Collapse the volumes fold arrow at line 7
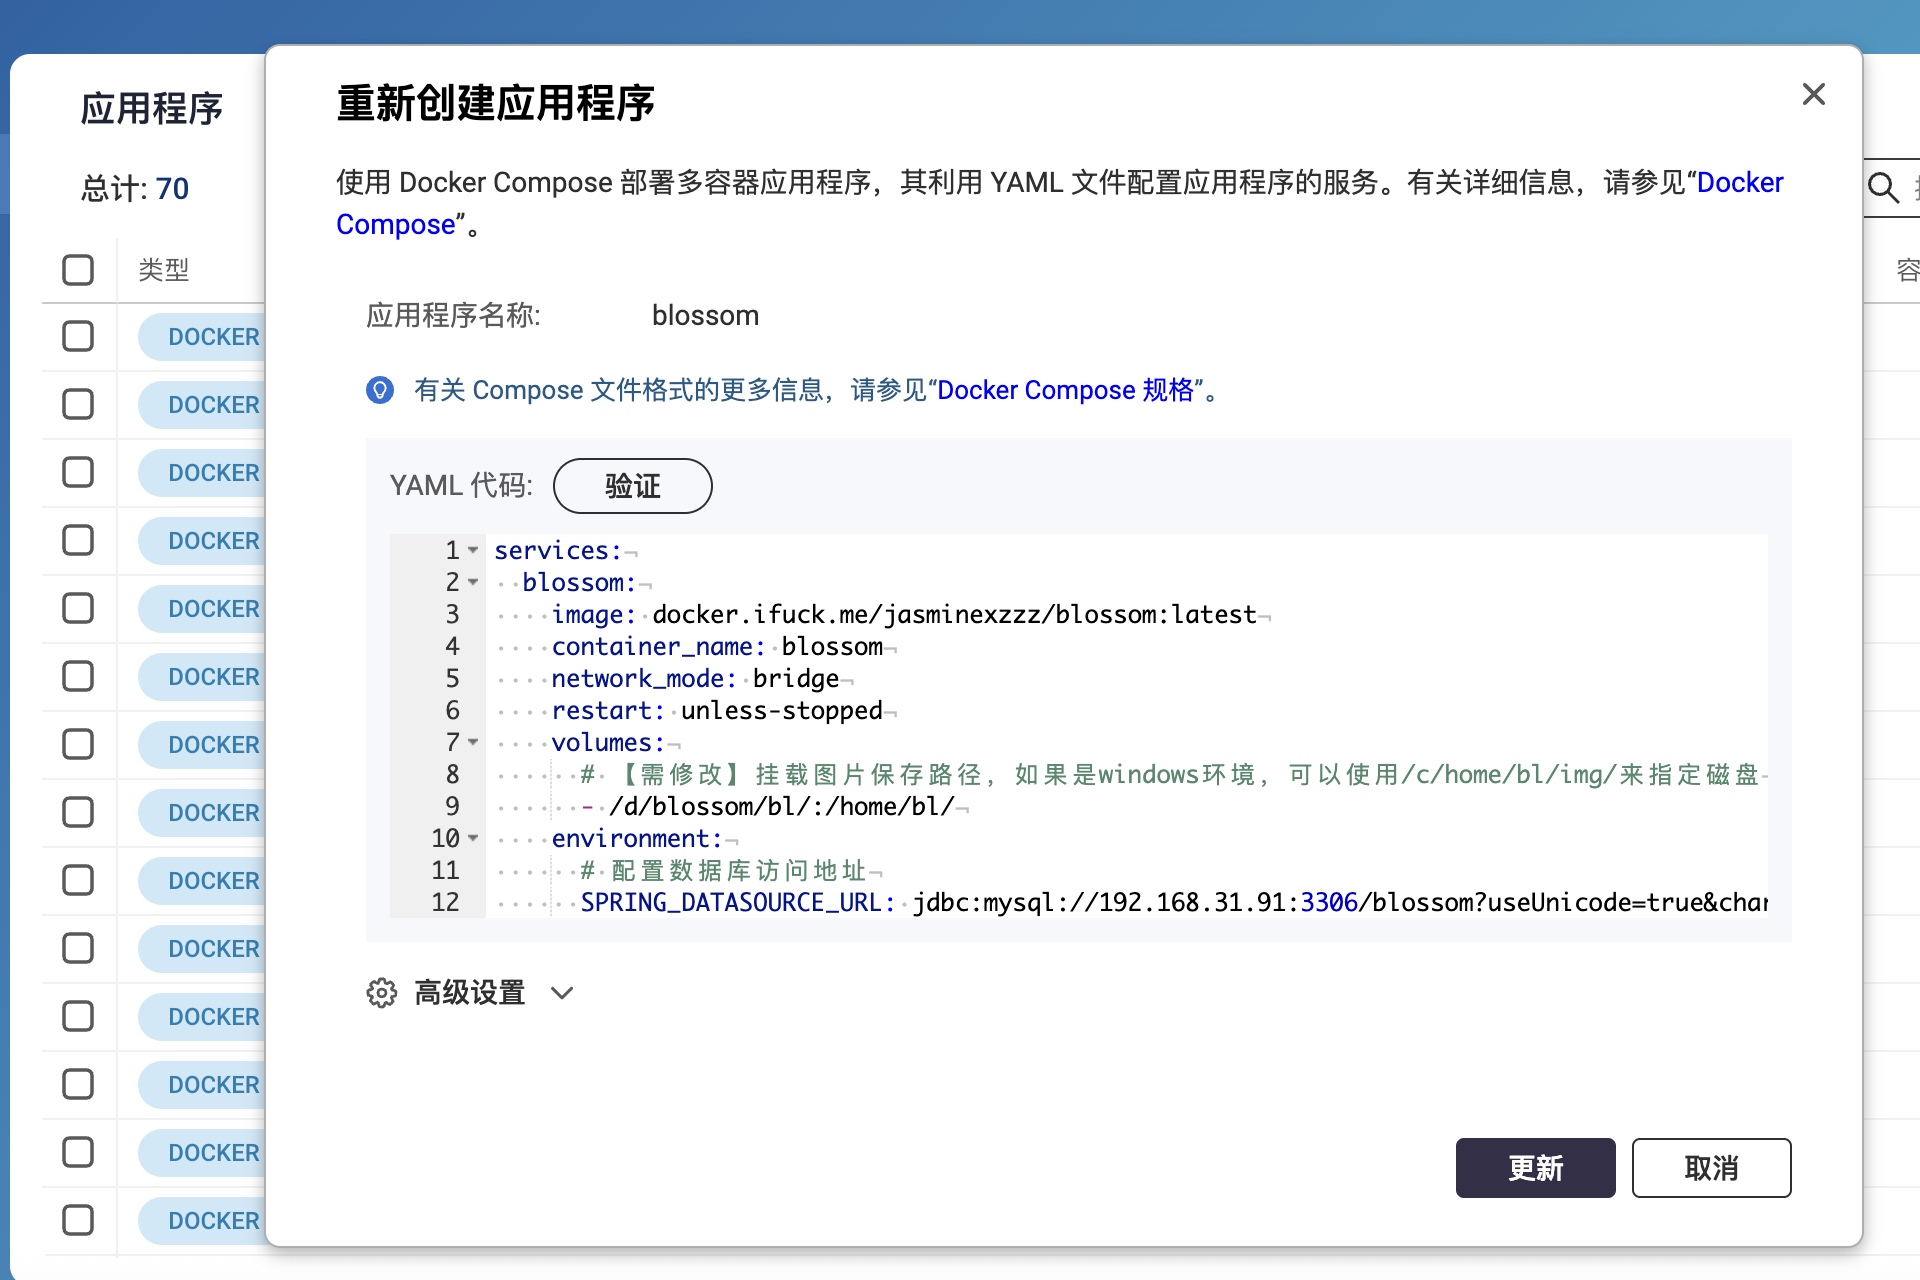Image resolution: width=1920 pixels, height=1280 pixels. pos(473,742)
